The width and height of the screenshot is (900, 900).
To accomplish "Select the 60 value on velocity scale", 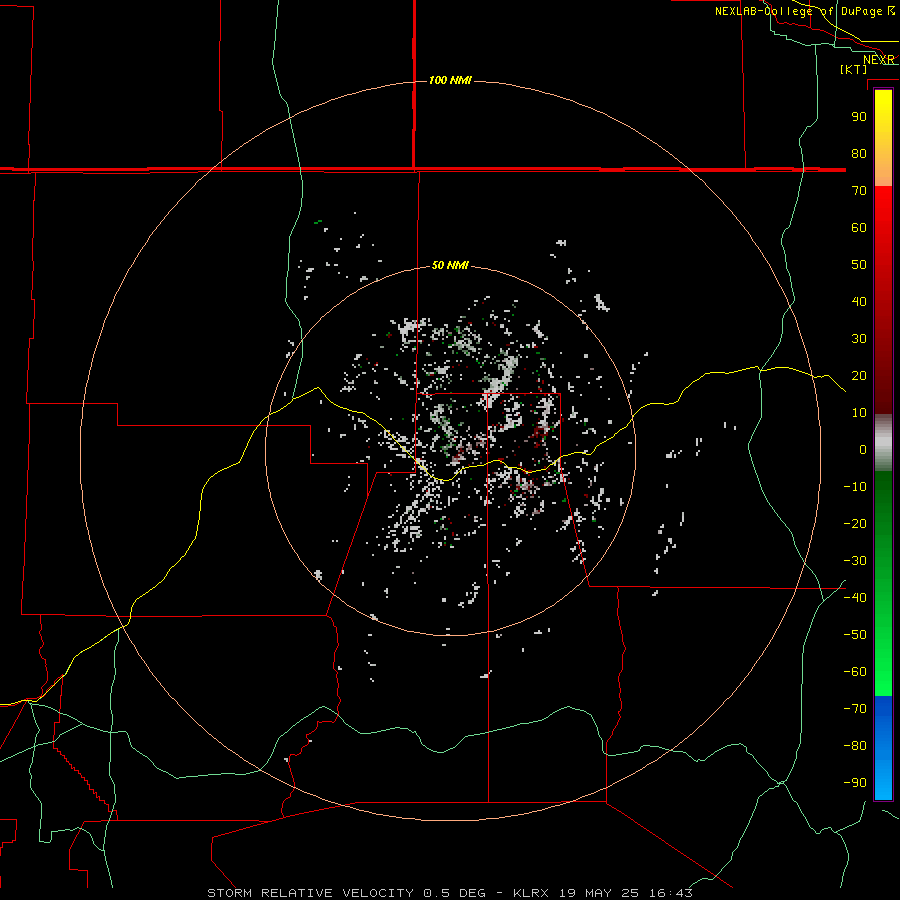I will 859,228.
